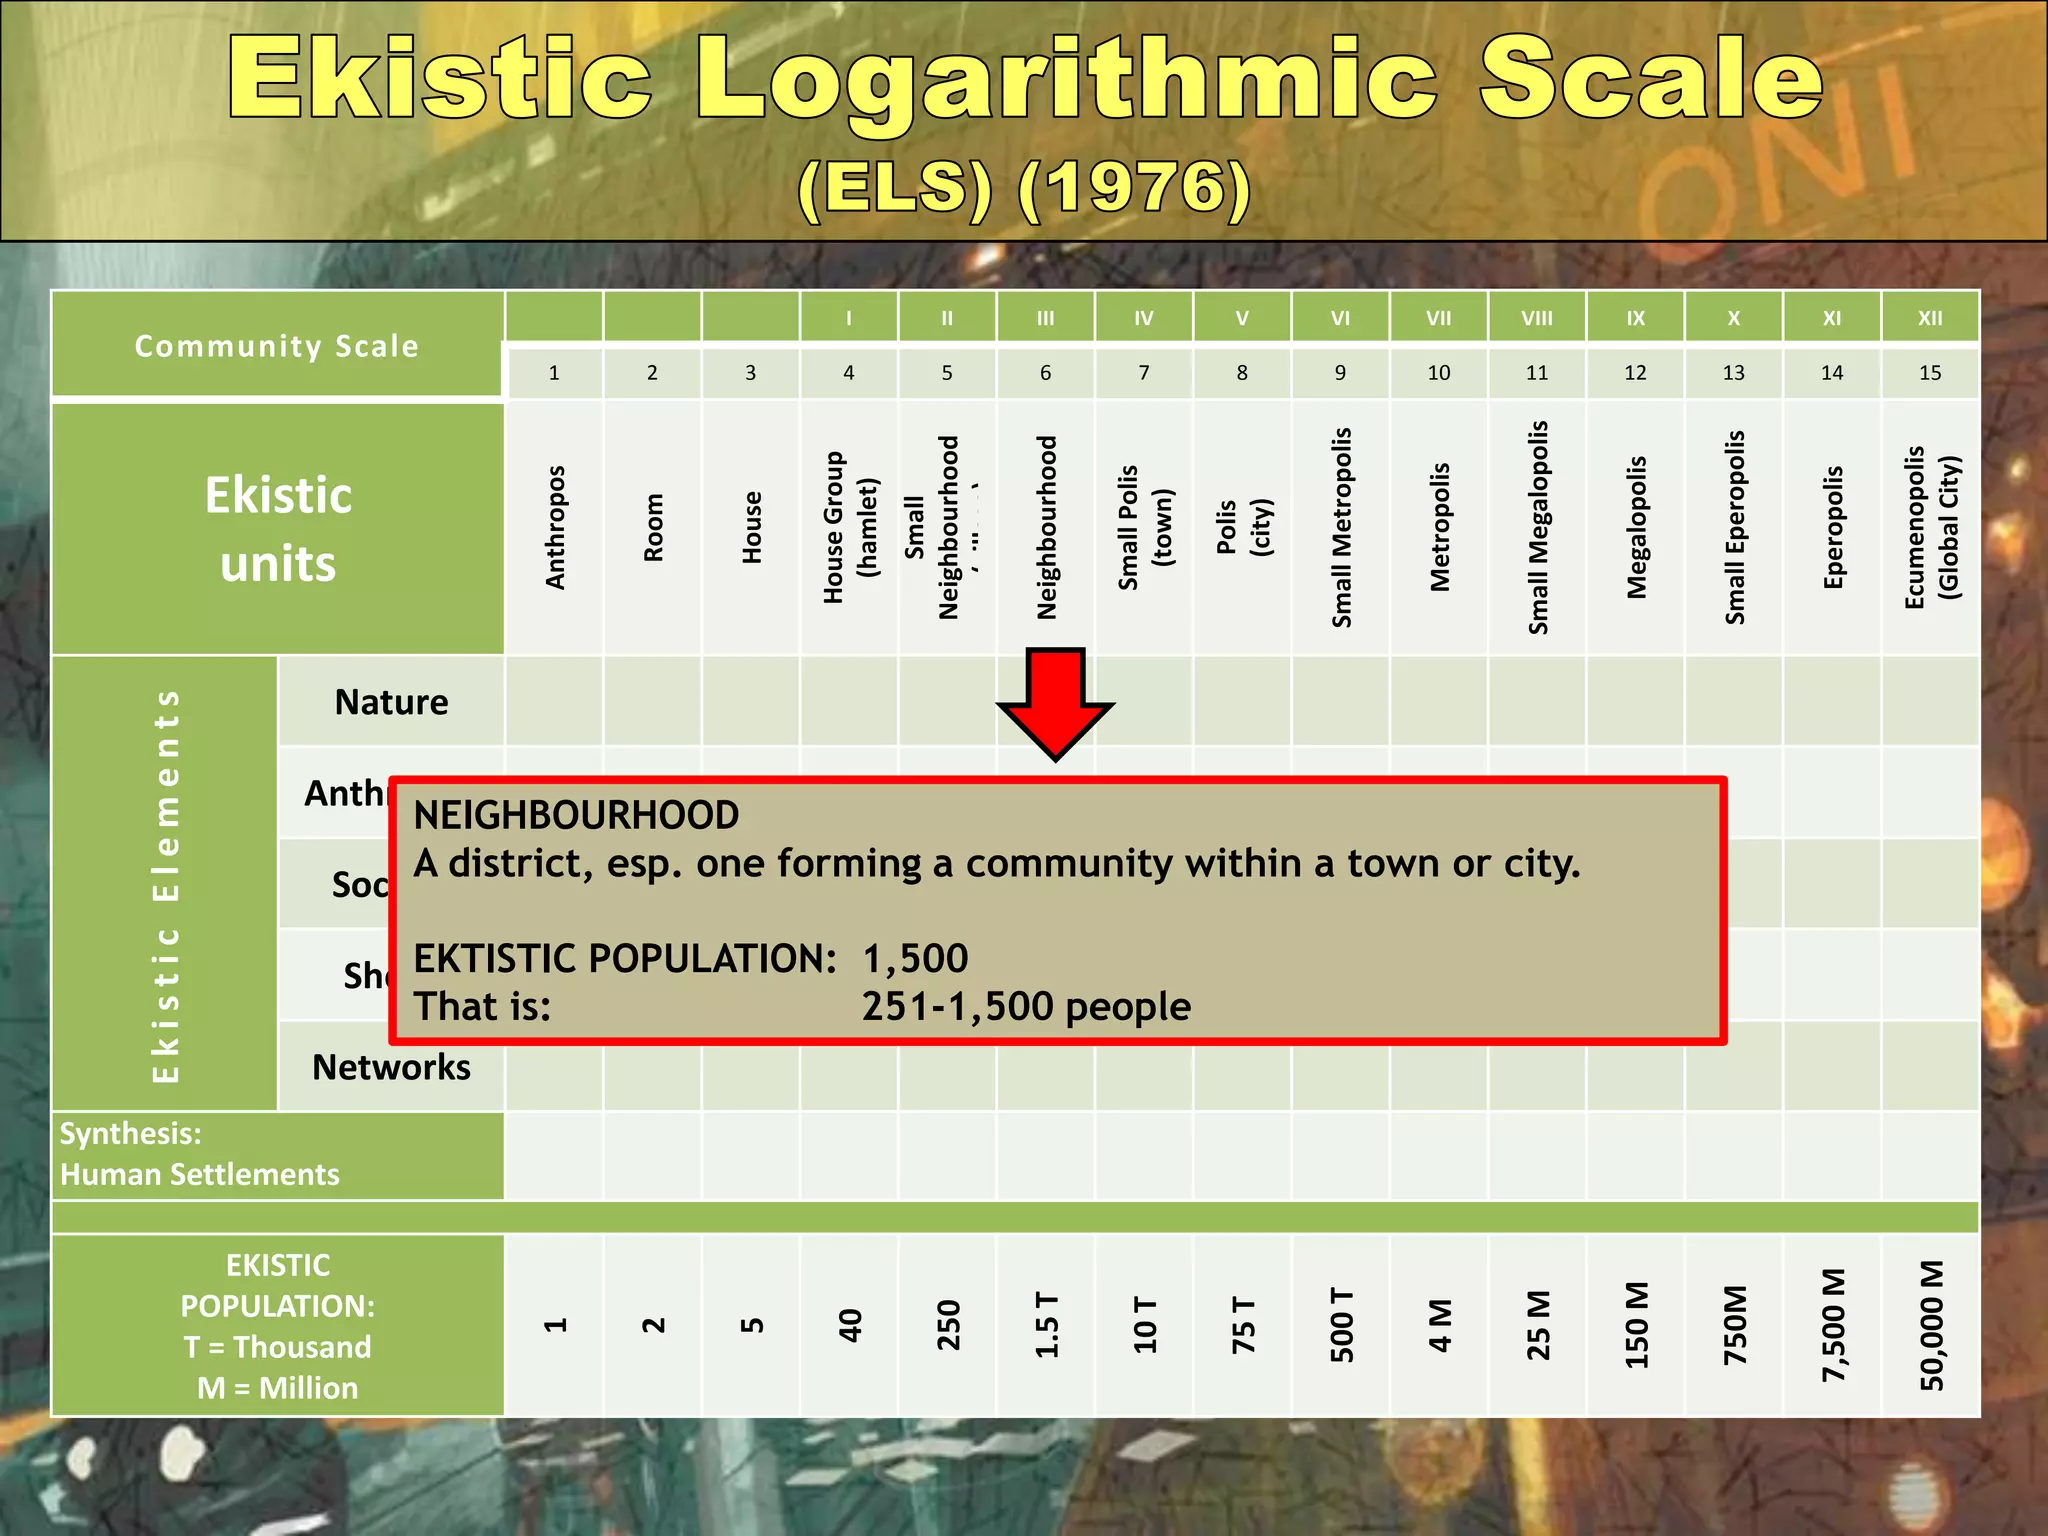The height and width of the screenshot is (1536, 2048).
Task: Click '251-1,500 people' text in callout
Action: (x=1027, y=1006)
